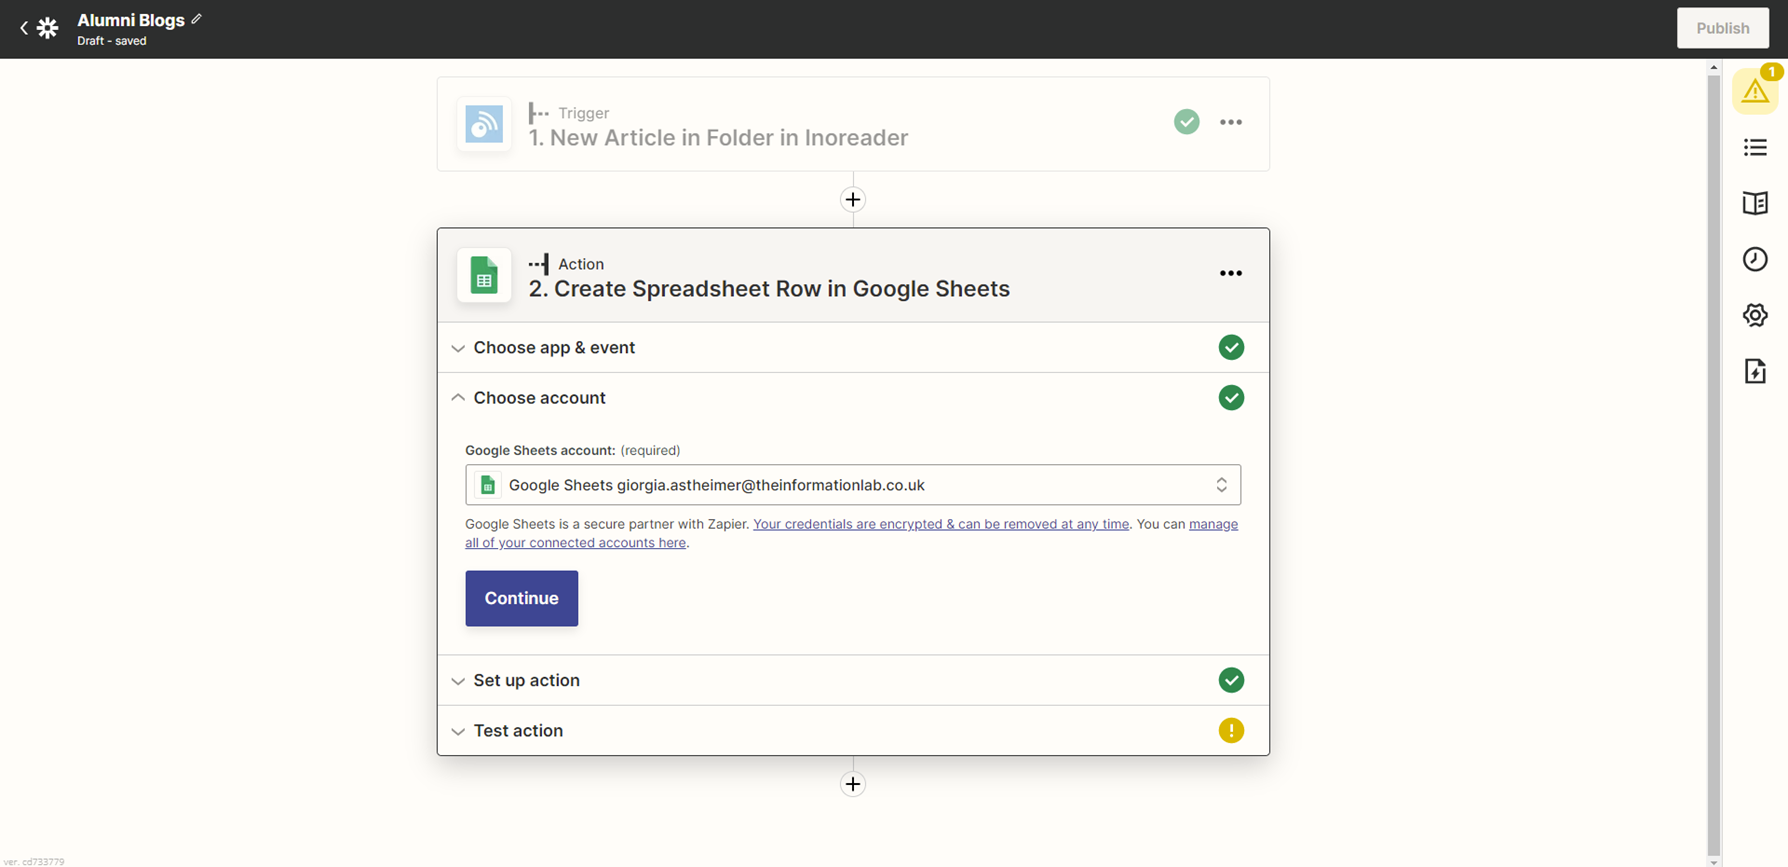This screenshot has height=867, width=1788.
Task: Select the trigger step title text
Action: point(718,138)
